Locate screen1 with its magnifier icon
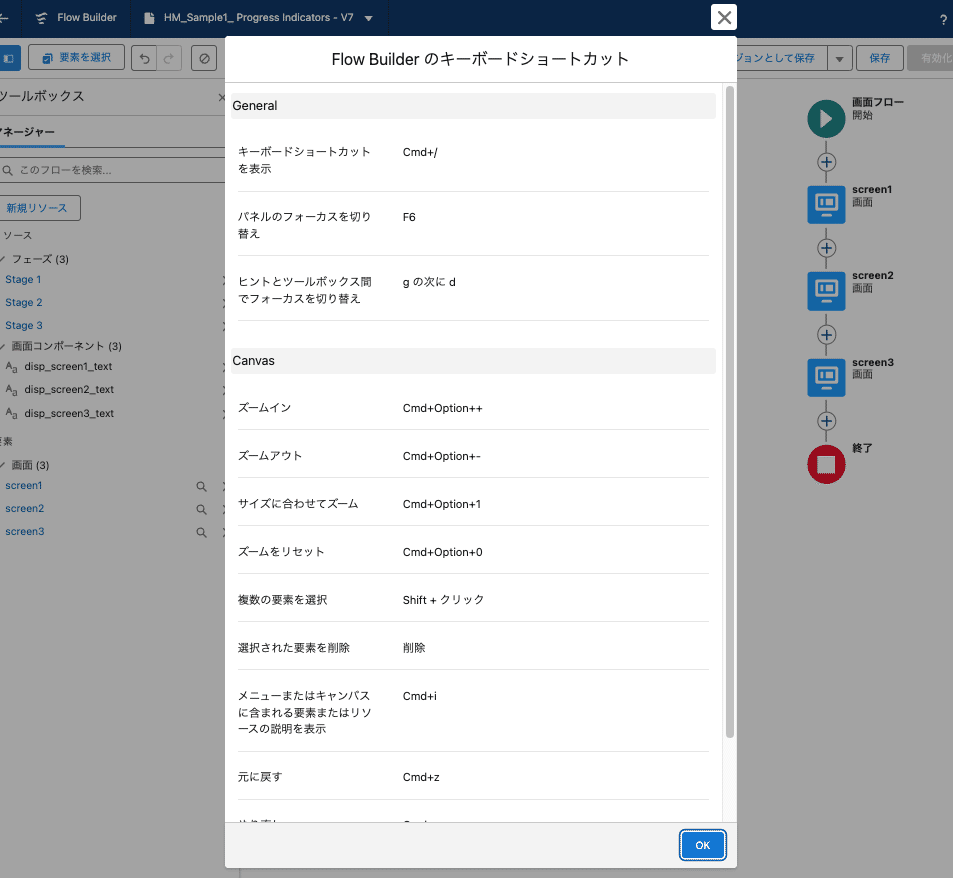Screen dimensions: 953x878 pos(201,487)
